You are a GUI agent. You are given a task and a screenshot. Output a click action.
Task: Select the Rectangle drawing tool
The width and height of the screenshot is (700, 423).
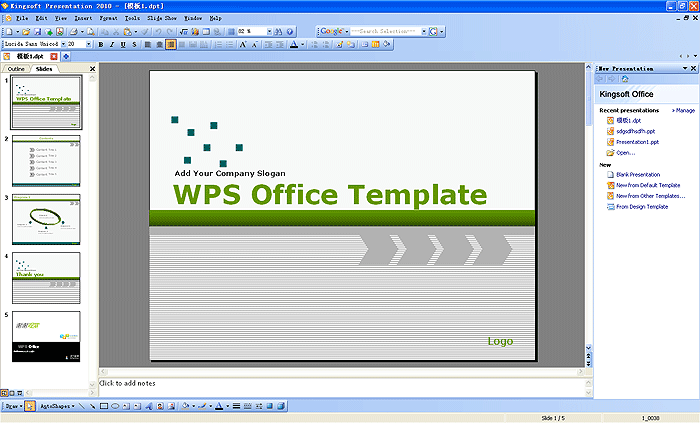(104, 406)
